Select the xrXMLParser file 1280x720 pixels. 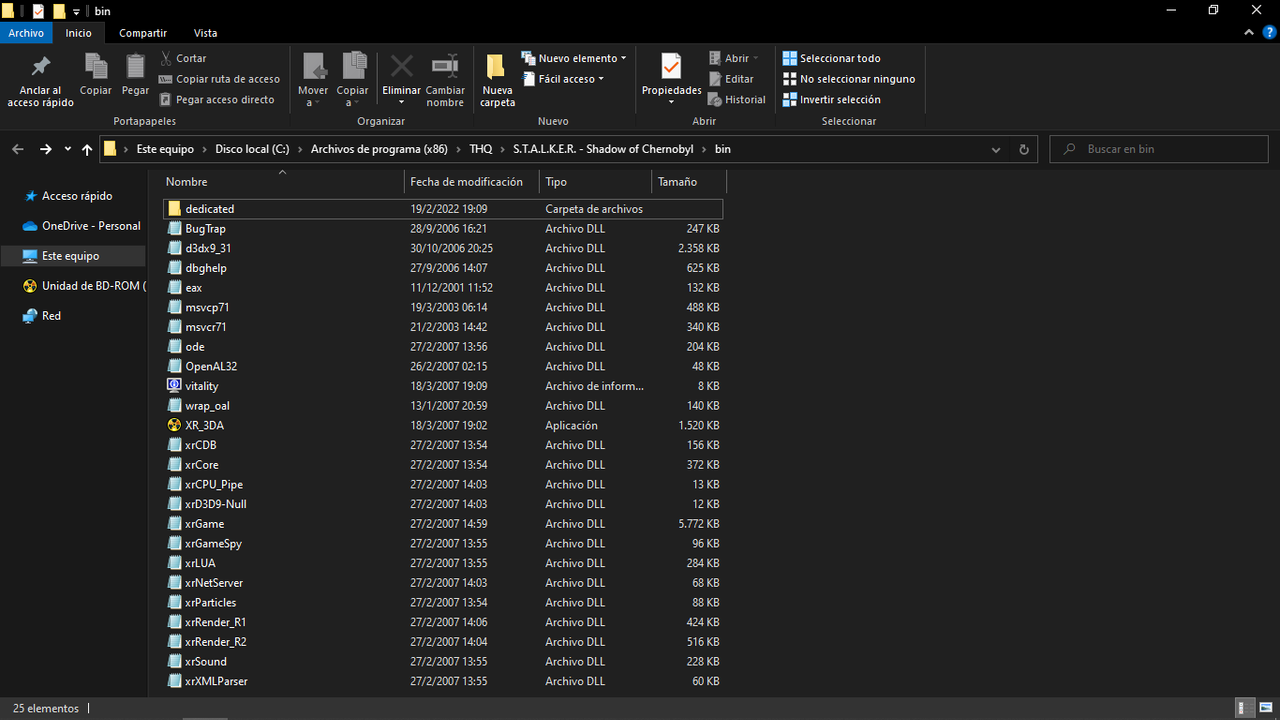pyautogui.click(x=442, y=681)
